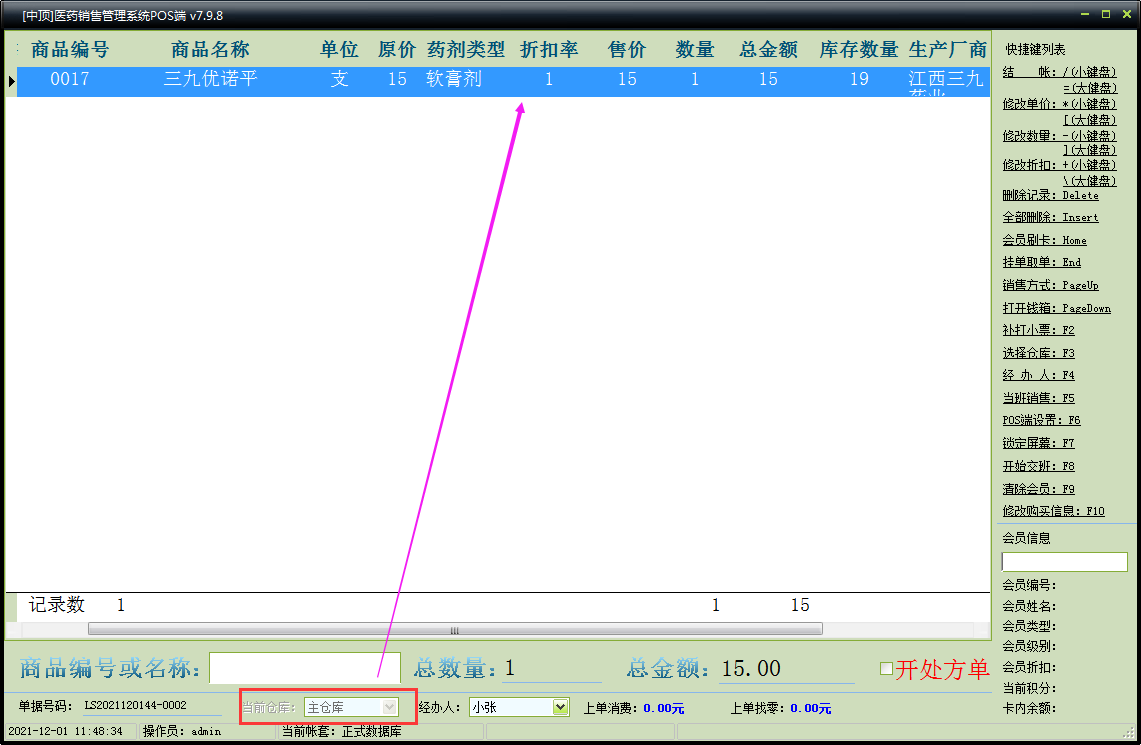Click the 商品编号或名称 input field
Viewport: 1141px width, 745px height.
coord(305,668)
